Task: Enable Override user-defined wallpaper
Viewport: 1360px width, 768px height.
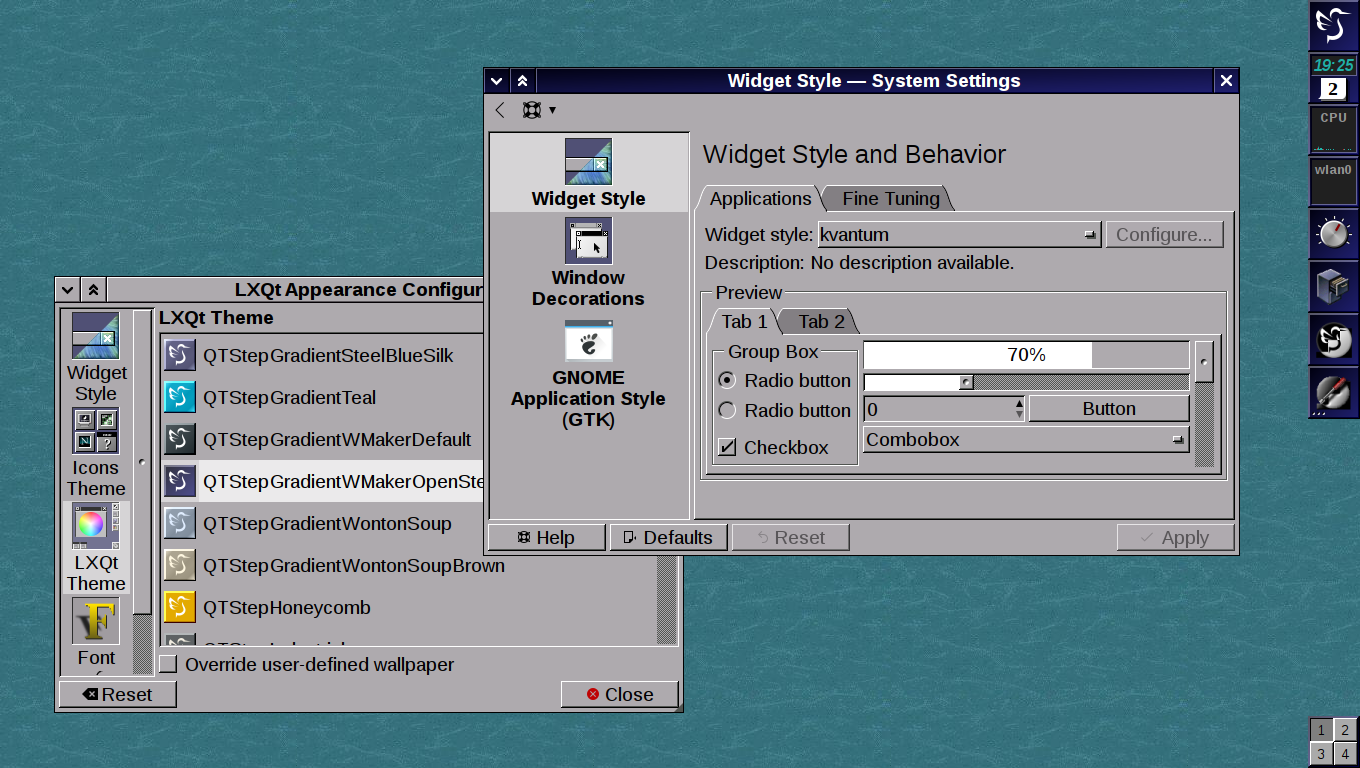Action: click(168, 664)
